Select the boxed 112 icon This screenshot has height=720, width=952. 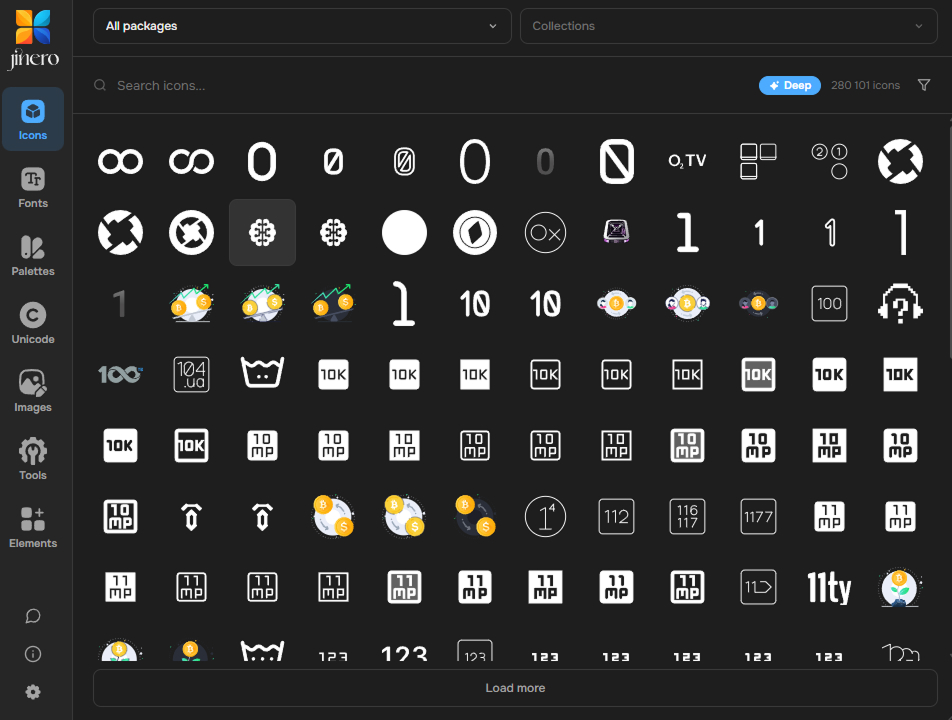pos(616,517)
